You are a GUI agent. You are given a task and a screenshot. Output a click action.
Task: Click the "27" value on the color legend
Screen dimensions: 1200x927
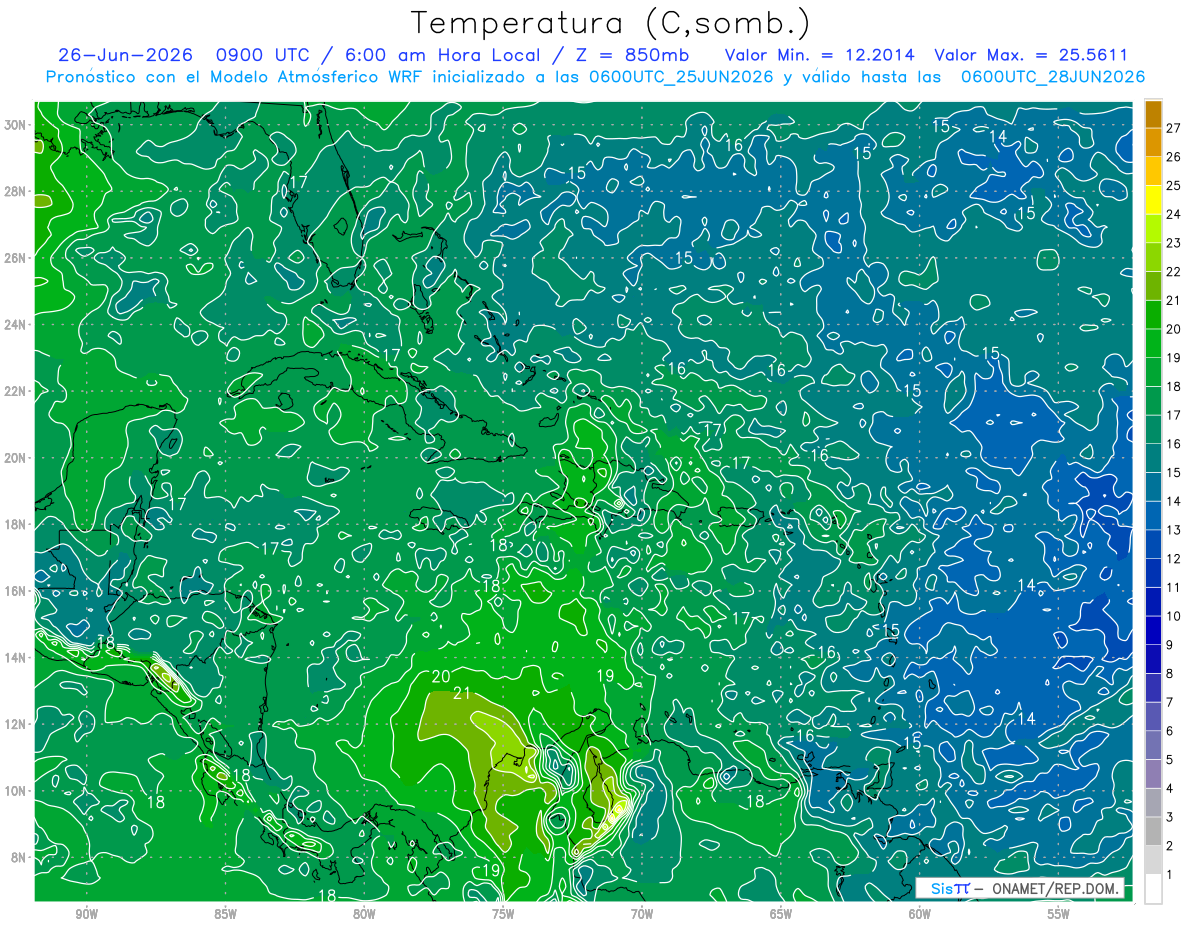coord(1173,128)
